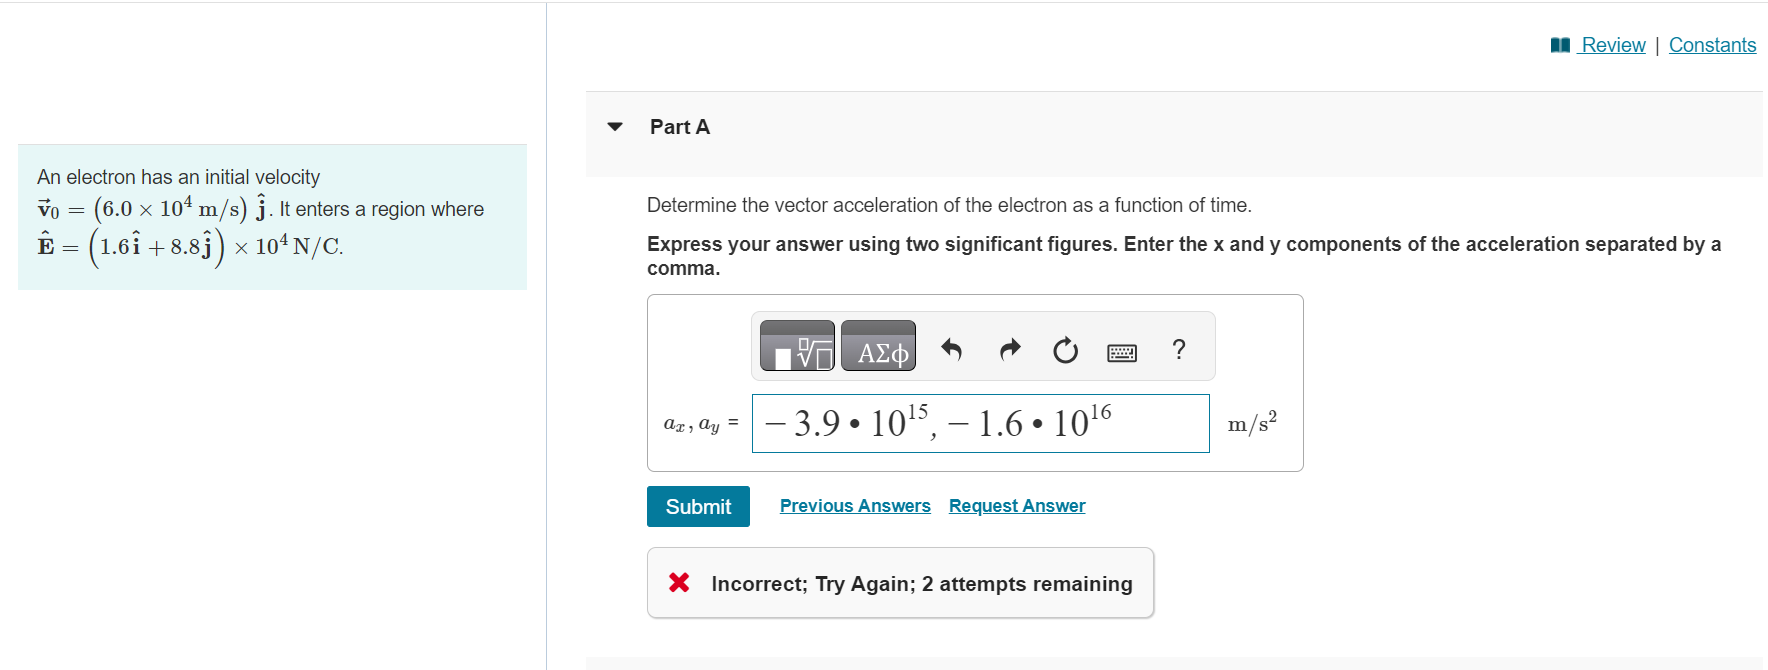Open the Constants page
The height and width of the screenshot is (670, 1768).
coord(1712,44)
